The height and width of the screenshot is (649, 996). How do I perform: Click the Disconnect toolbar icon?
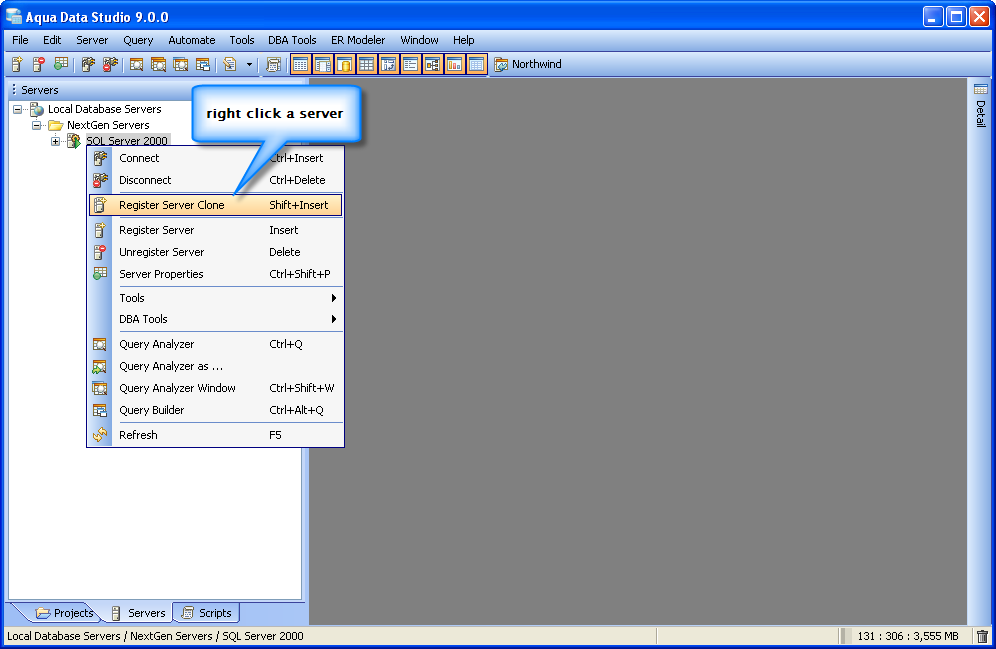coord(111,64)
